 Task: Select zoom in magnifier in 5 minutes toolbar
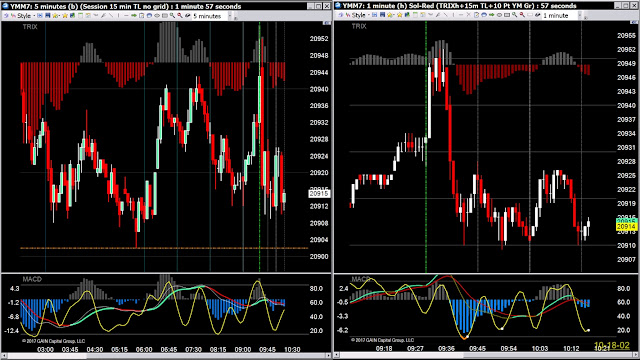pos(172,16)
